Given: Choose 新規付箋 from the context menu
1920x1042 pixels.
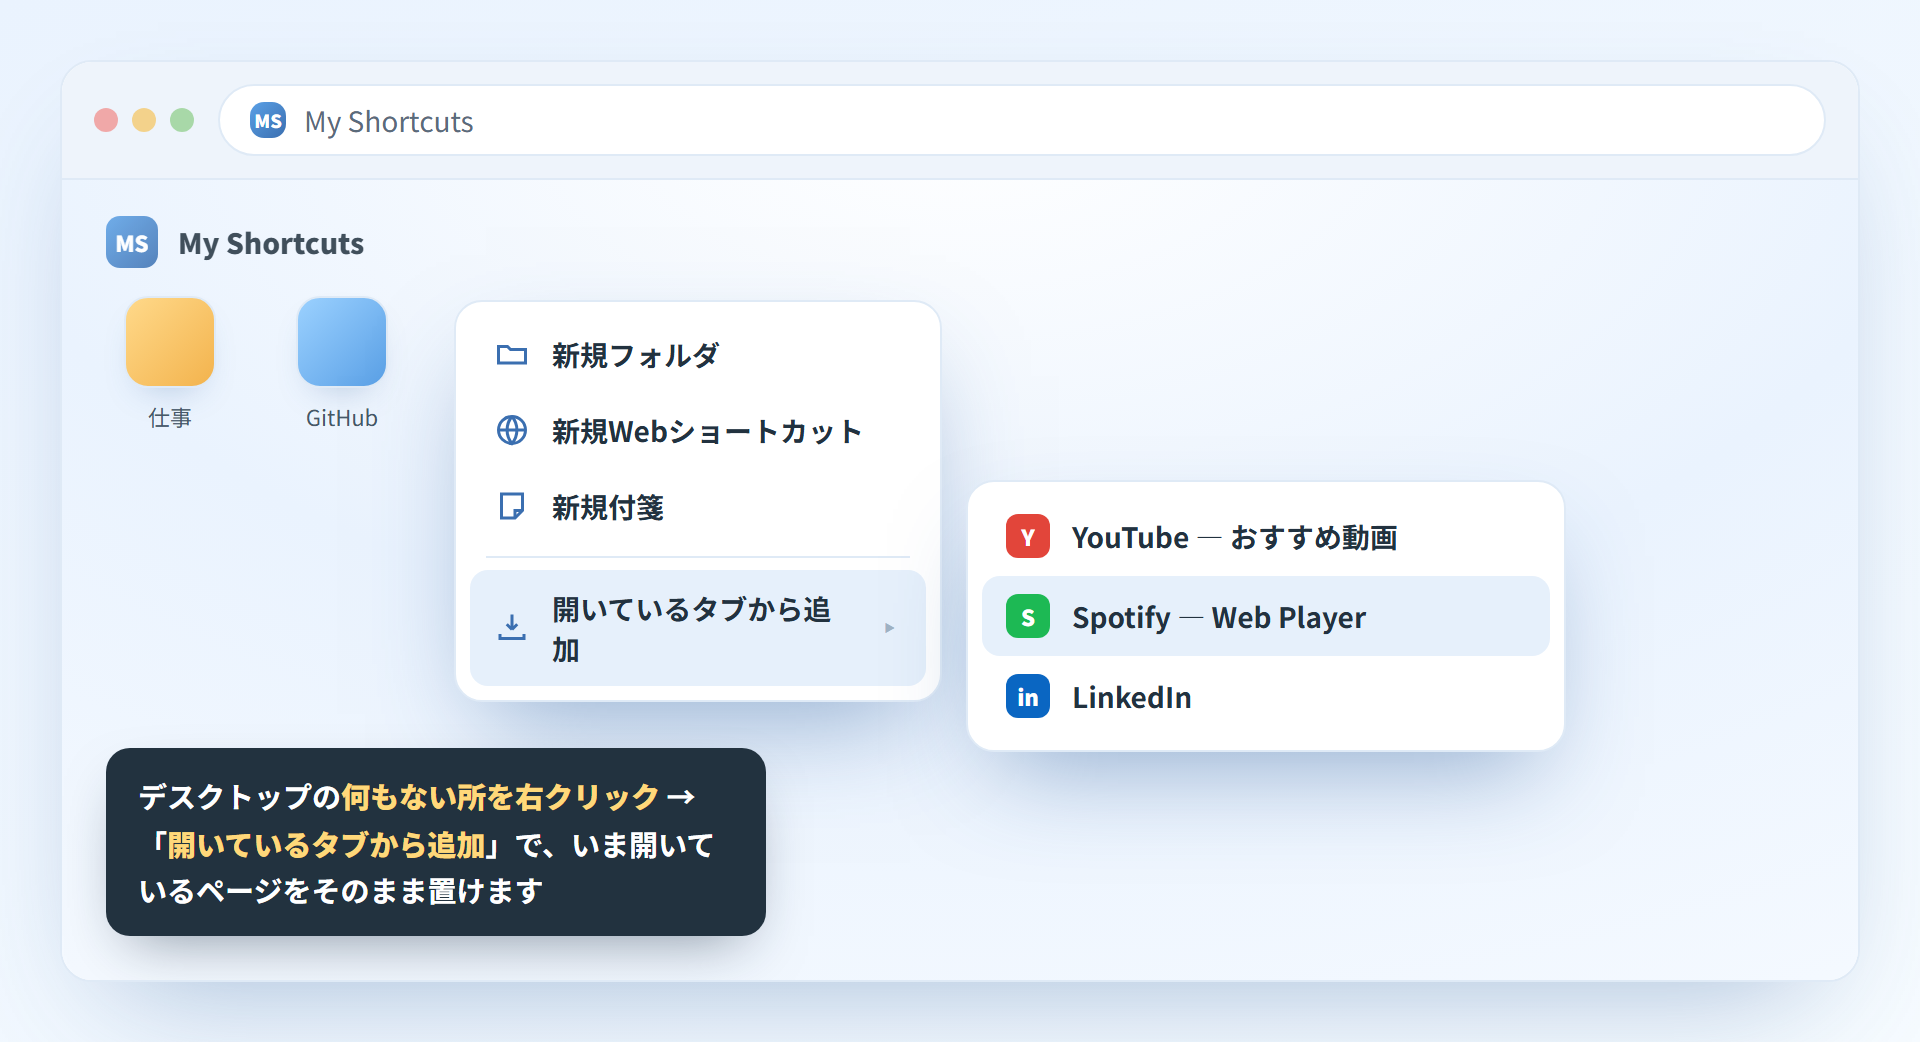Looking at the screenshot, I should coord(698,507).
